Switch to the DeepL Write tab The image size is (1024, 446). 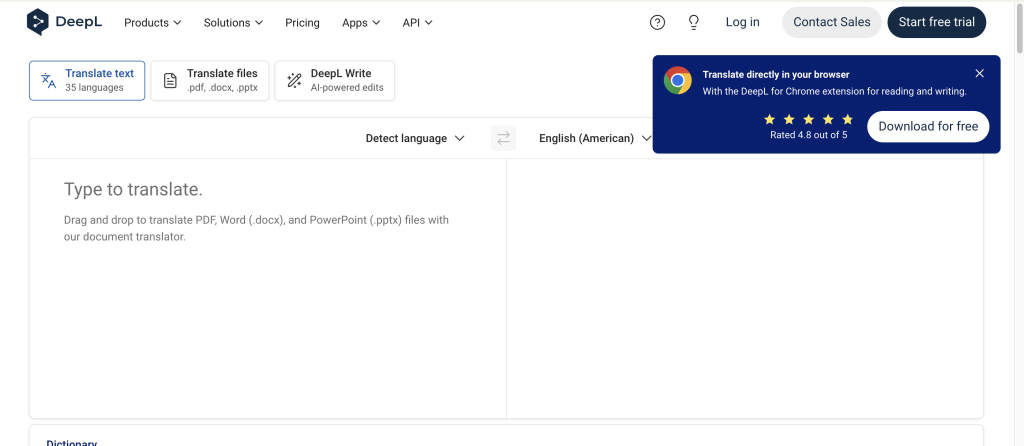tap(334, 81)
